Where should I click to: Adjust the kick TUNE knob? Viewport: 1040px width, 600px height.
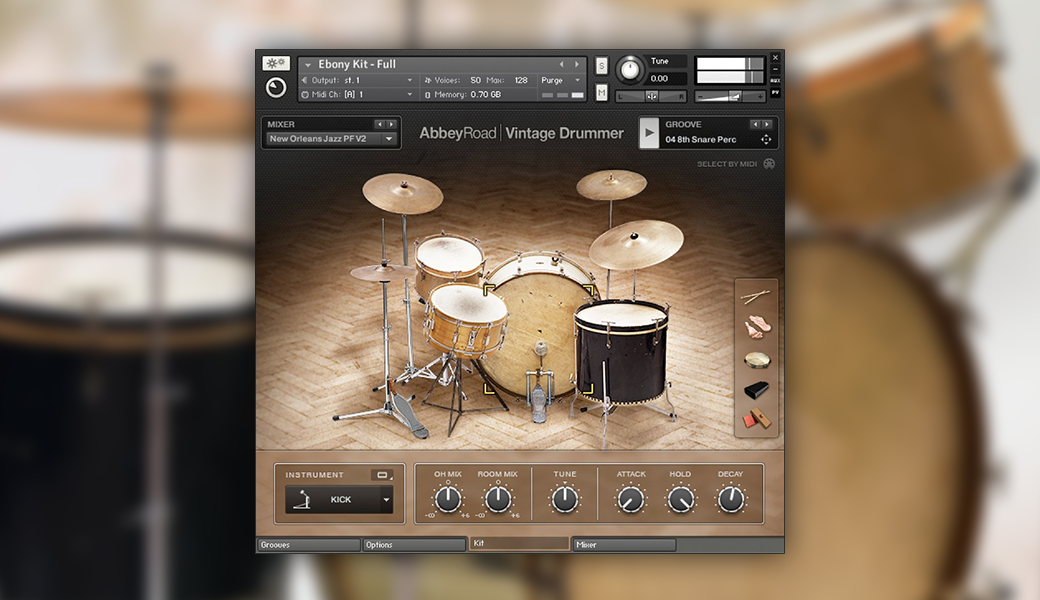(564, 499)
